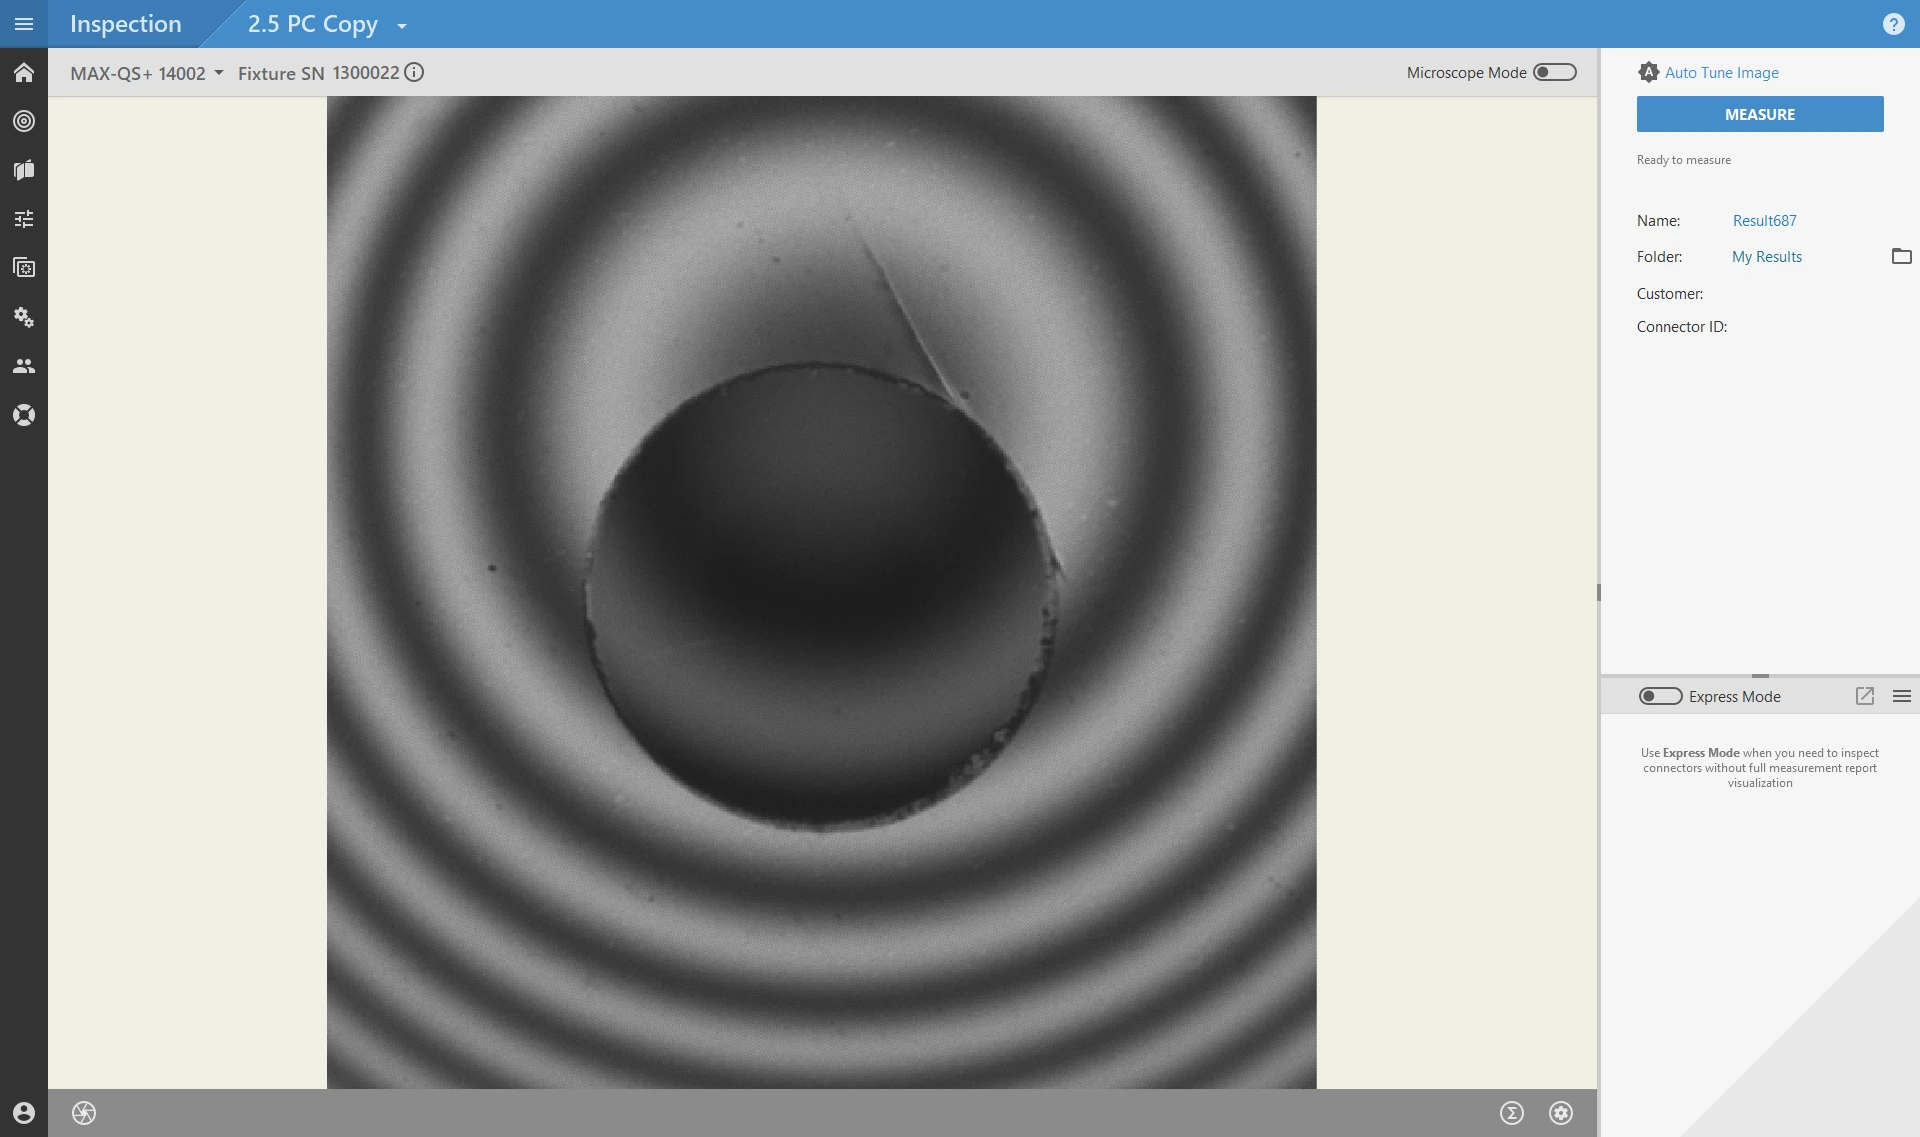Open the hamburger menu at top left
The width and height of the screenshot is (1920, 1137).
(x=24, y=24)
